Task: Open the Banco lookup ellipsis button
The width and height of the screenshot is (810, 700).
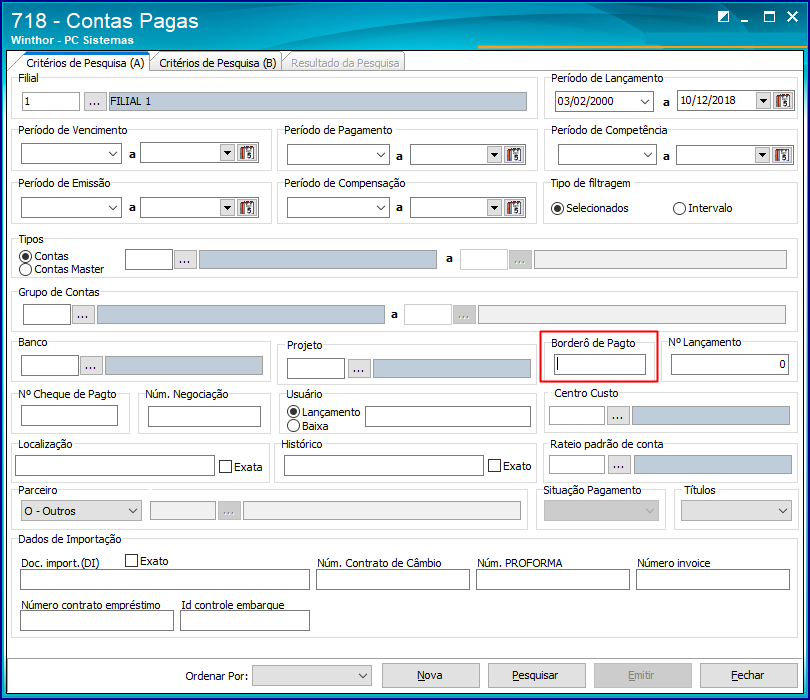Action: pyautogui.click(x=91, y=366)
